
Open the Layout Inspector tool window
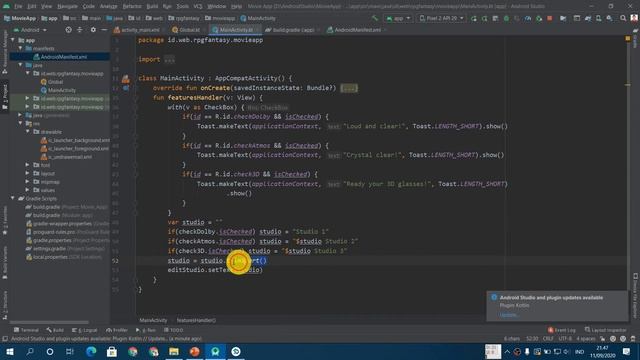(605, 330)
